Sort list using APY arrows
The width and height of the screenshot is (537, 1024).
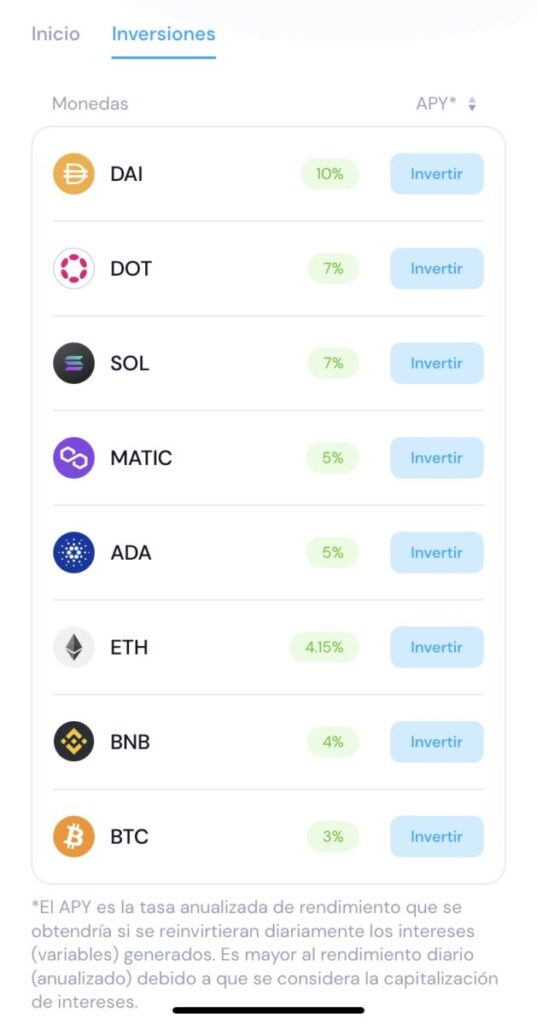tap(472, 104)
